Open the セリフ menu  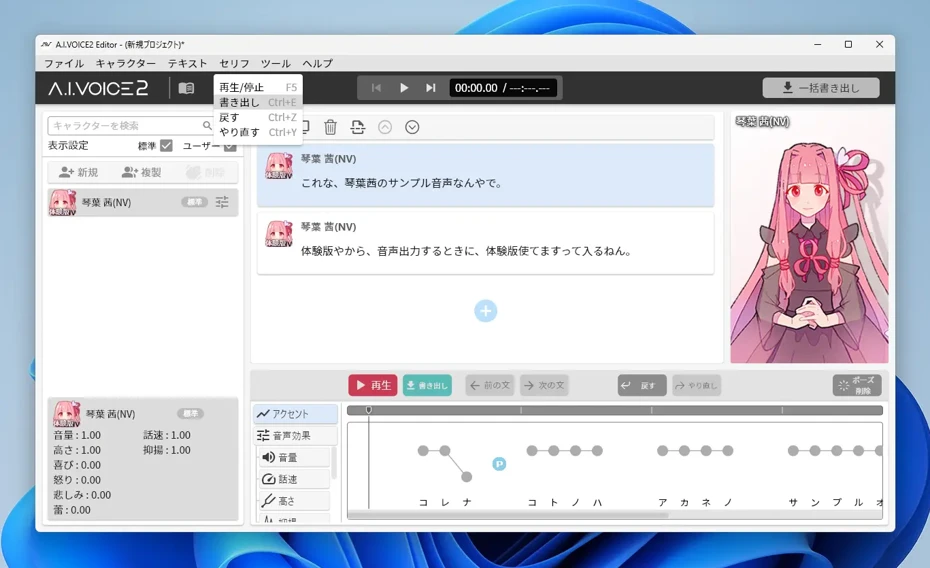(234, 63)
